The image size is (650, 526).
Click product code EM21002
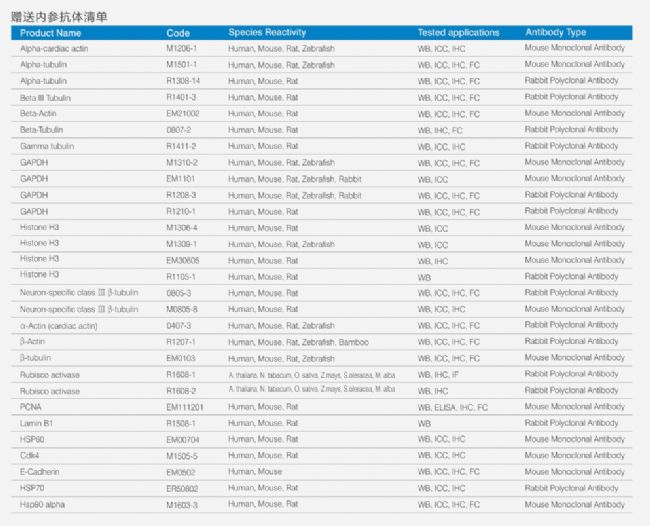[184, 114]
